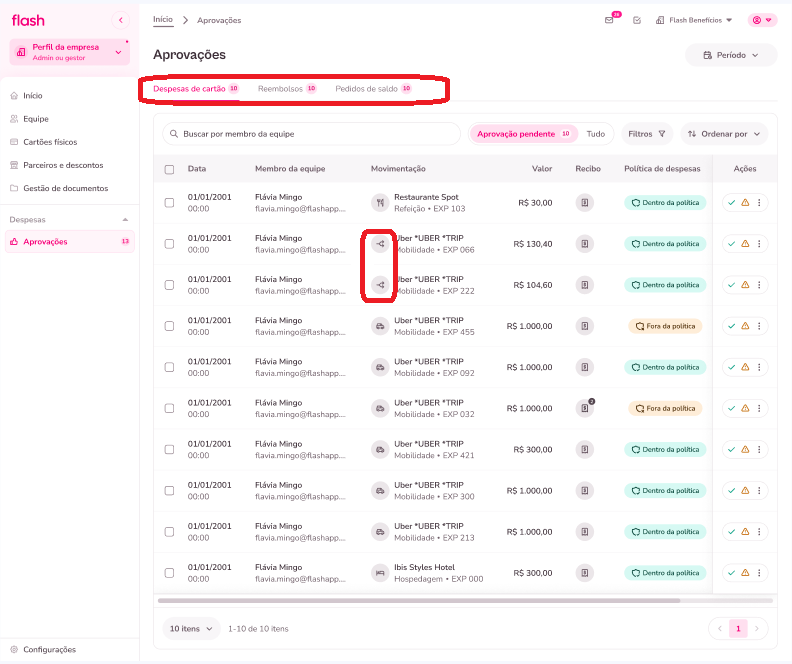Click the flash logo
The width and height of the screenshot is (792, 664).
[x=28, y=20]
